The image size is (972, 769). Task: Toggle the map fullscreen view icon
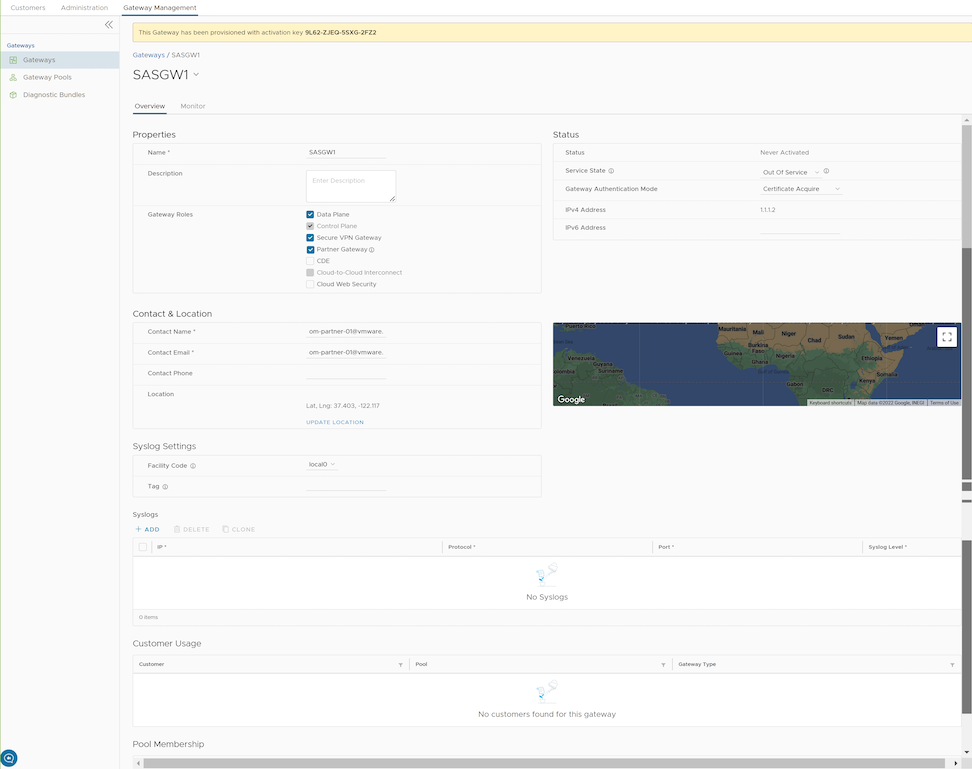pos(947,337)
